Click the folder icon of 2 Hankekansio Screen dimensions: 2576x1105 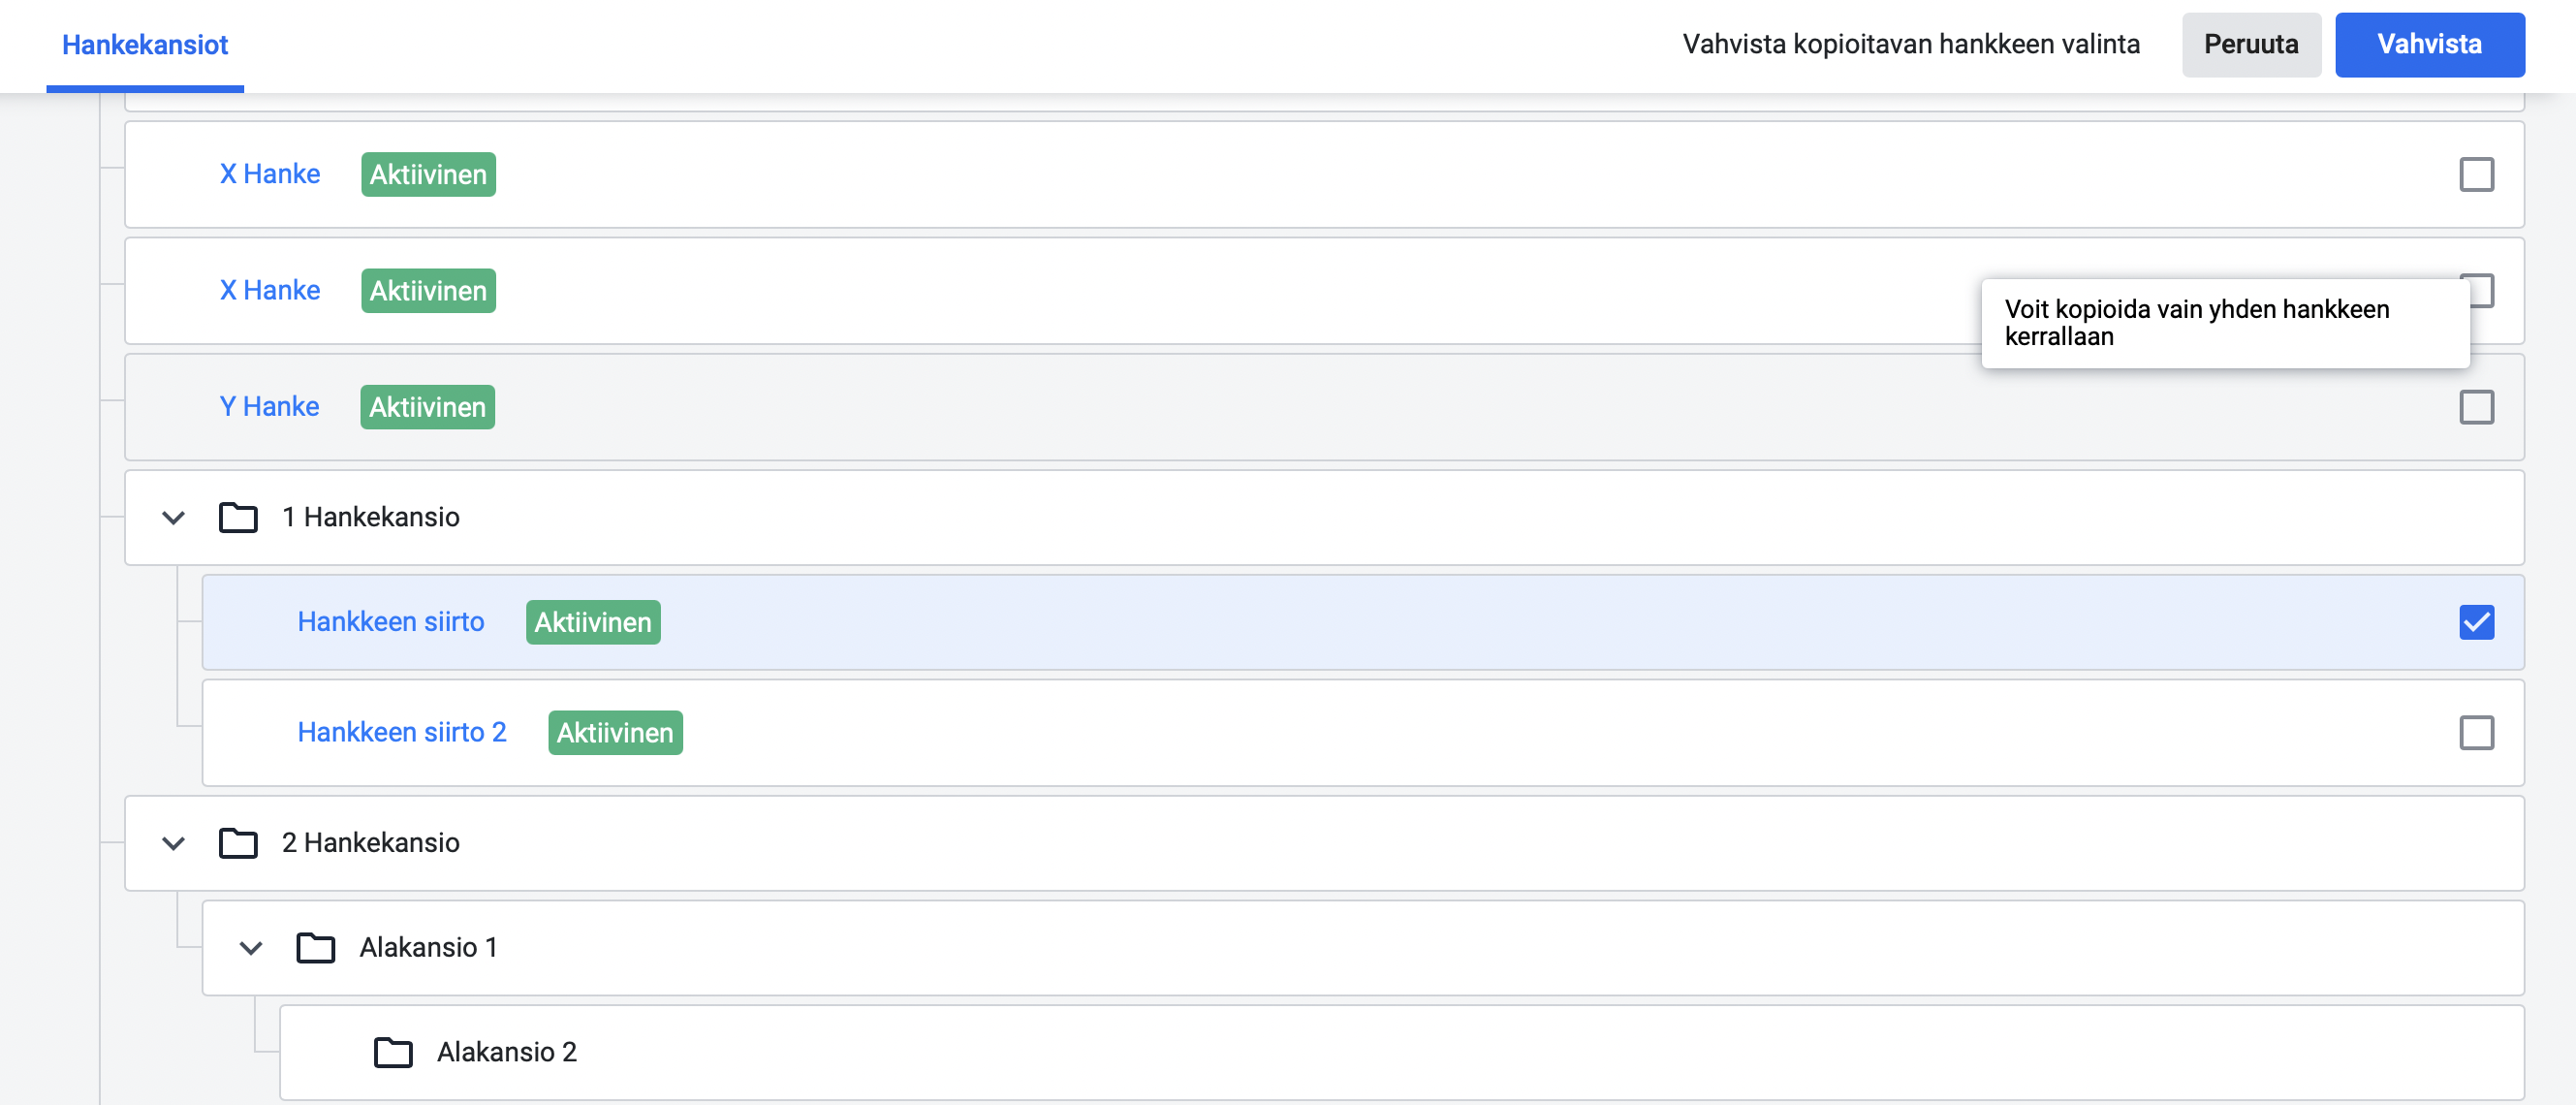click(x=238, y=843)
